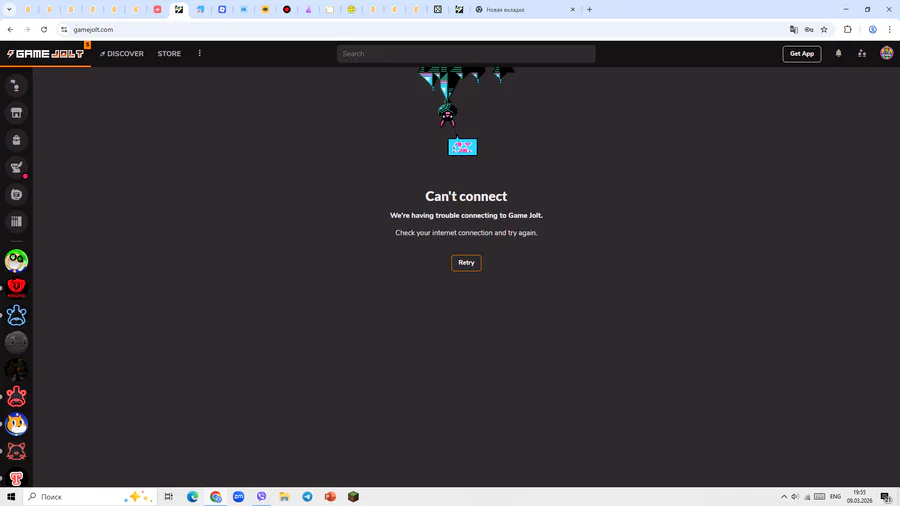Close the Новая вкладка tab
The image size is (900, 506).
[572, 10]
